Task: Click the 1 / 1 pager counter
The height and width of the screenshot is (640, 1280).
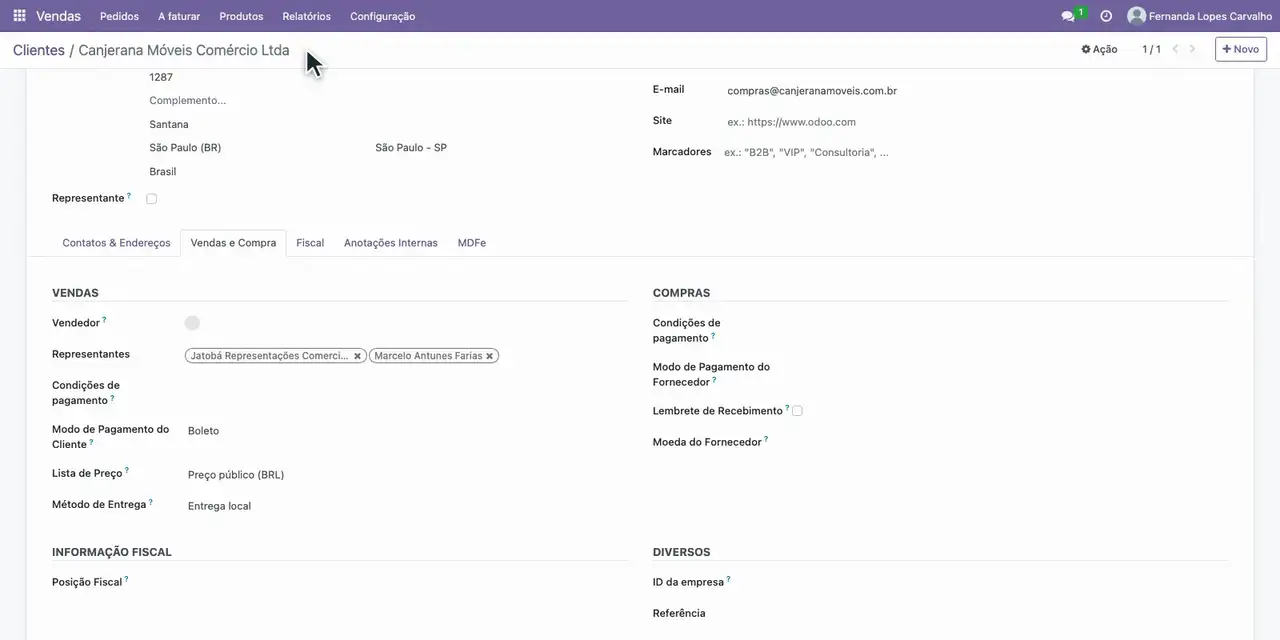Action: (x=1151, y=49)
